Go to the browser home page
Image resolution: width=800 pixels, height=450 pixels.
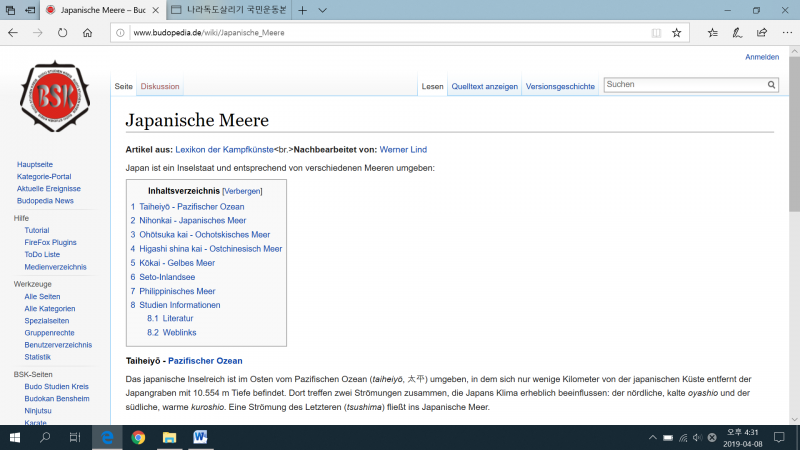(88, 32)
